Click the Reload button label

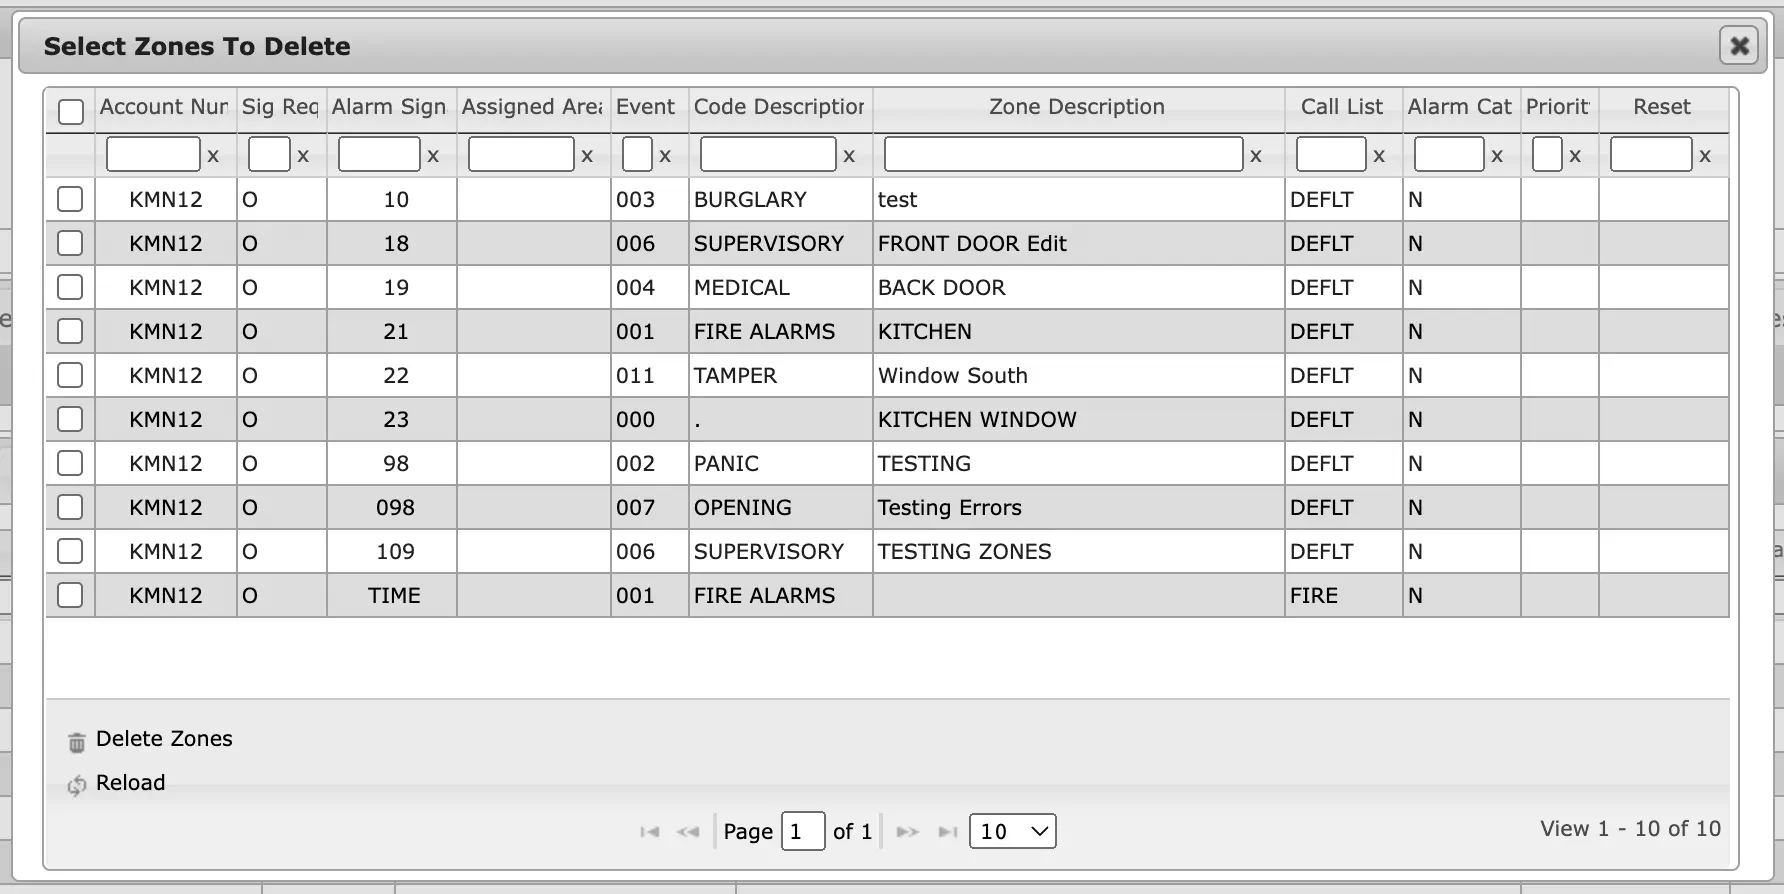coord(131,783)
